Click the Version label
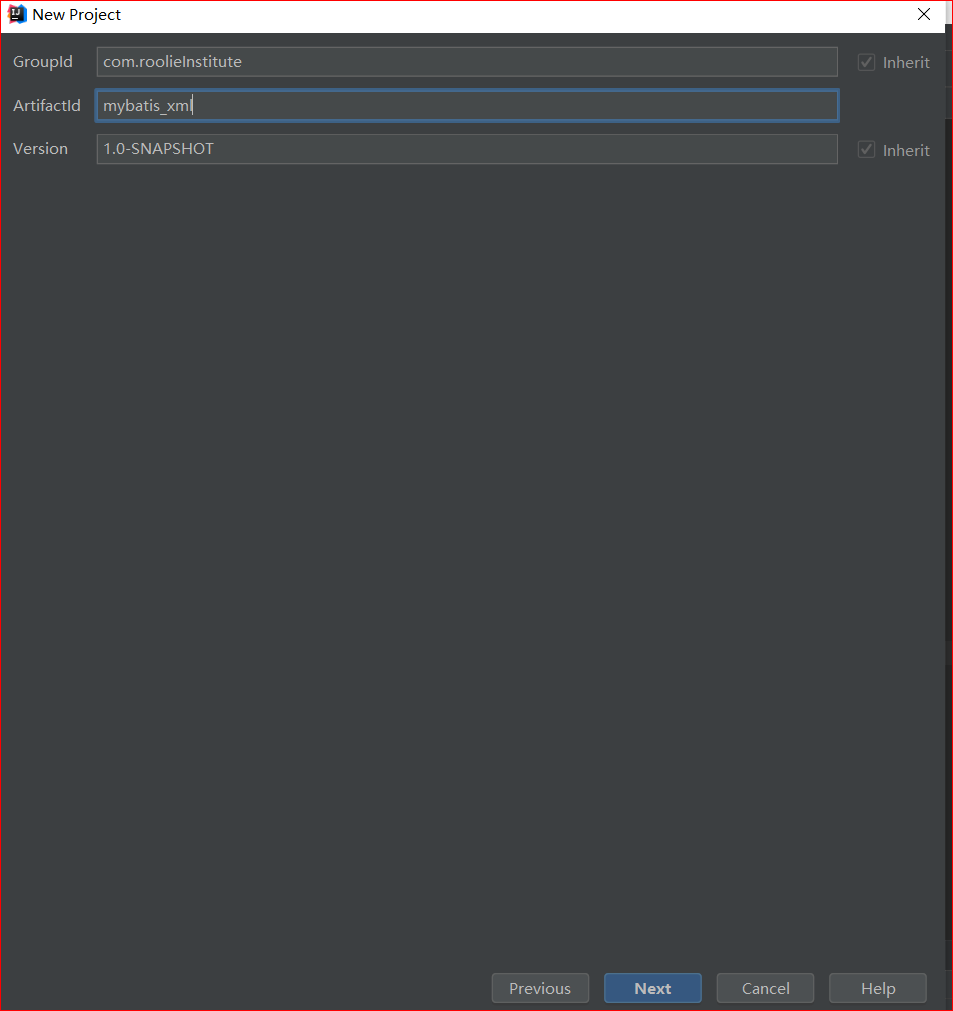 40,149
